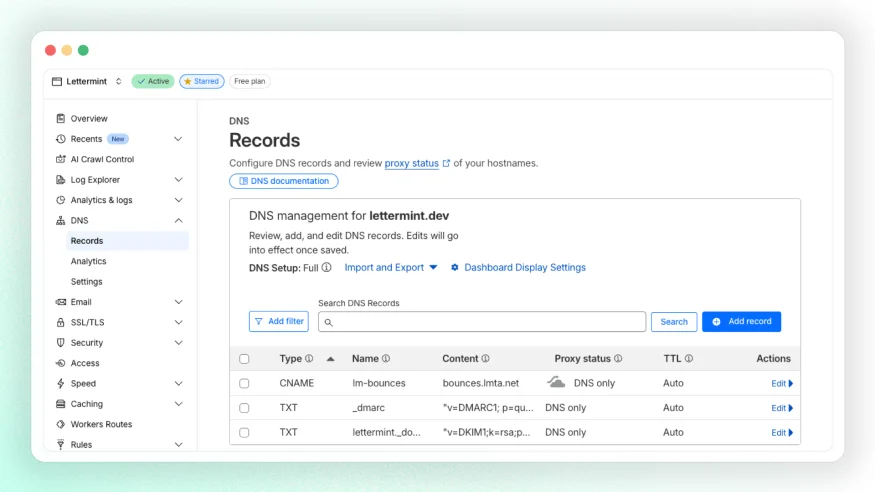Follow the proxy status link
The width and height of the screenshot is (875, 492).
point(411,163)
